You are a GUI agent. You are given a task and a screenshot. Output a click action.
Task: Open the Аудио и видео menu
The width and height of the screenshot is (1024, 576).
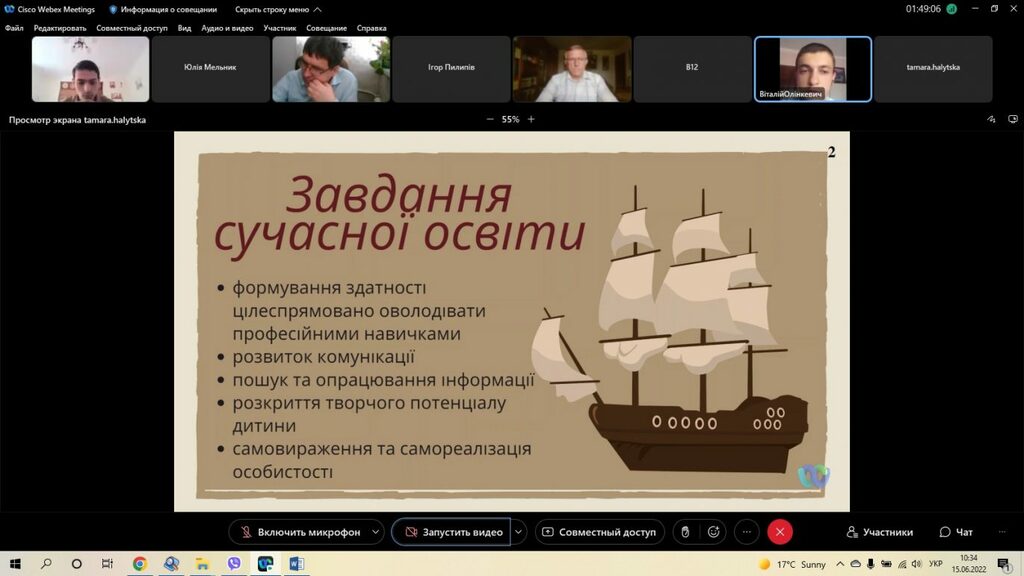[x=227, y=28]
